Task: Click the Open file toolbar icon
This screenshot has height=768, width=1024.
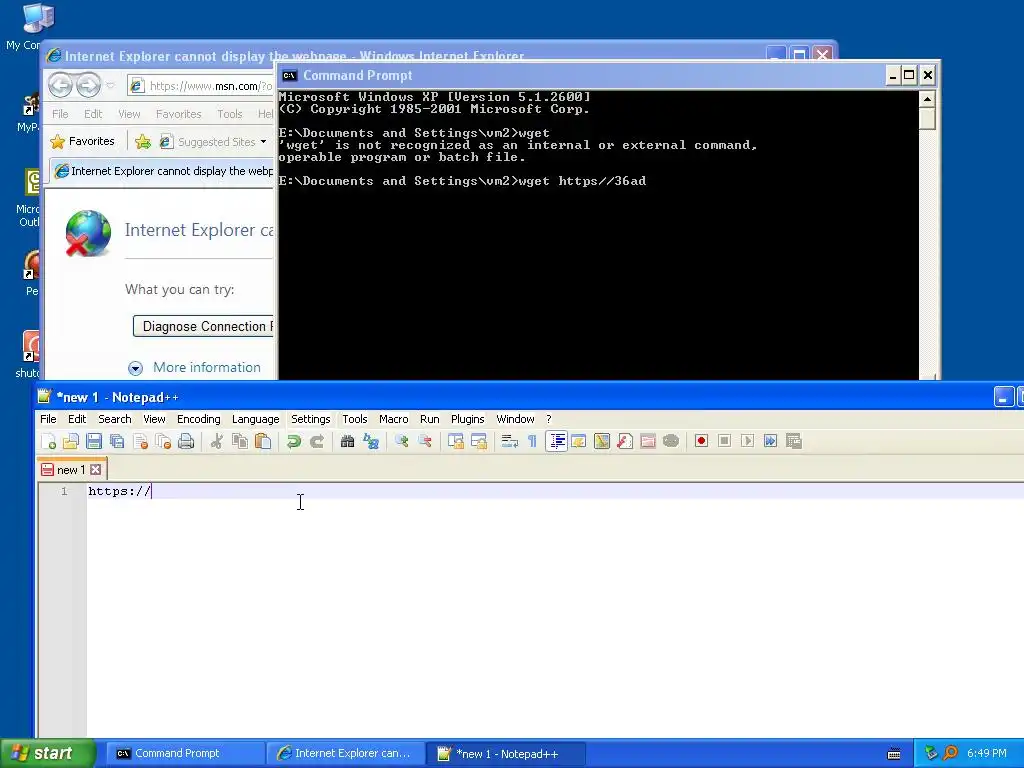Action: [71, 441]
